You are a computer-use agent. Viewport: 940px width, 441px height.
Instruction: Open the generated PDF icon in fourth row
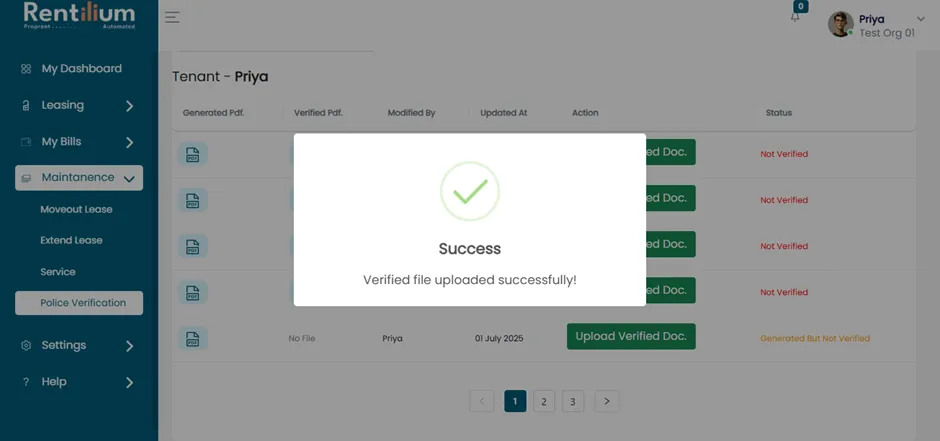tap(192, 292)
